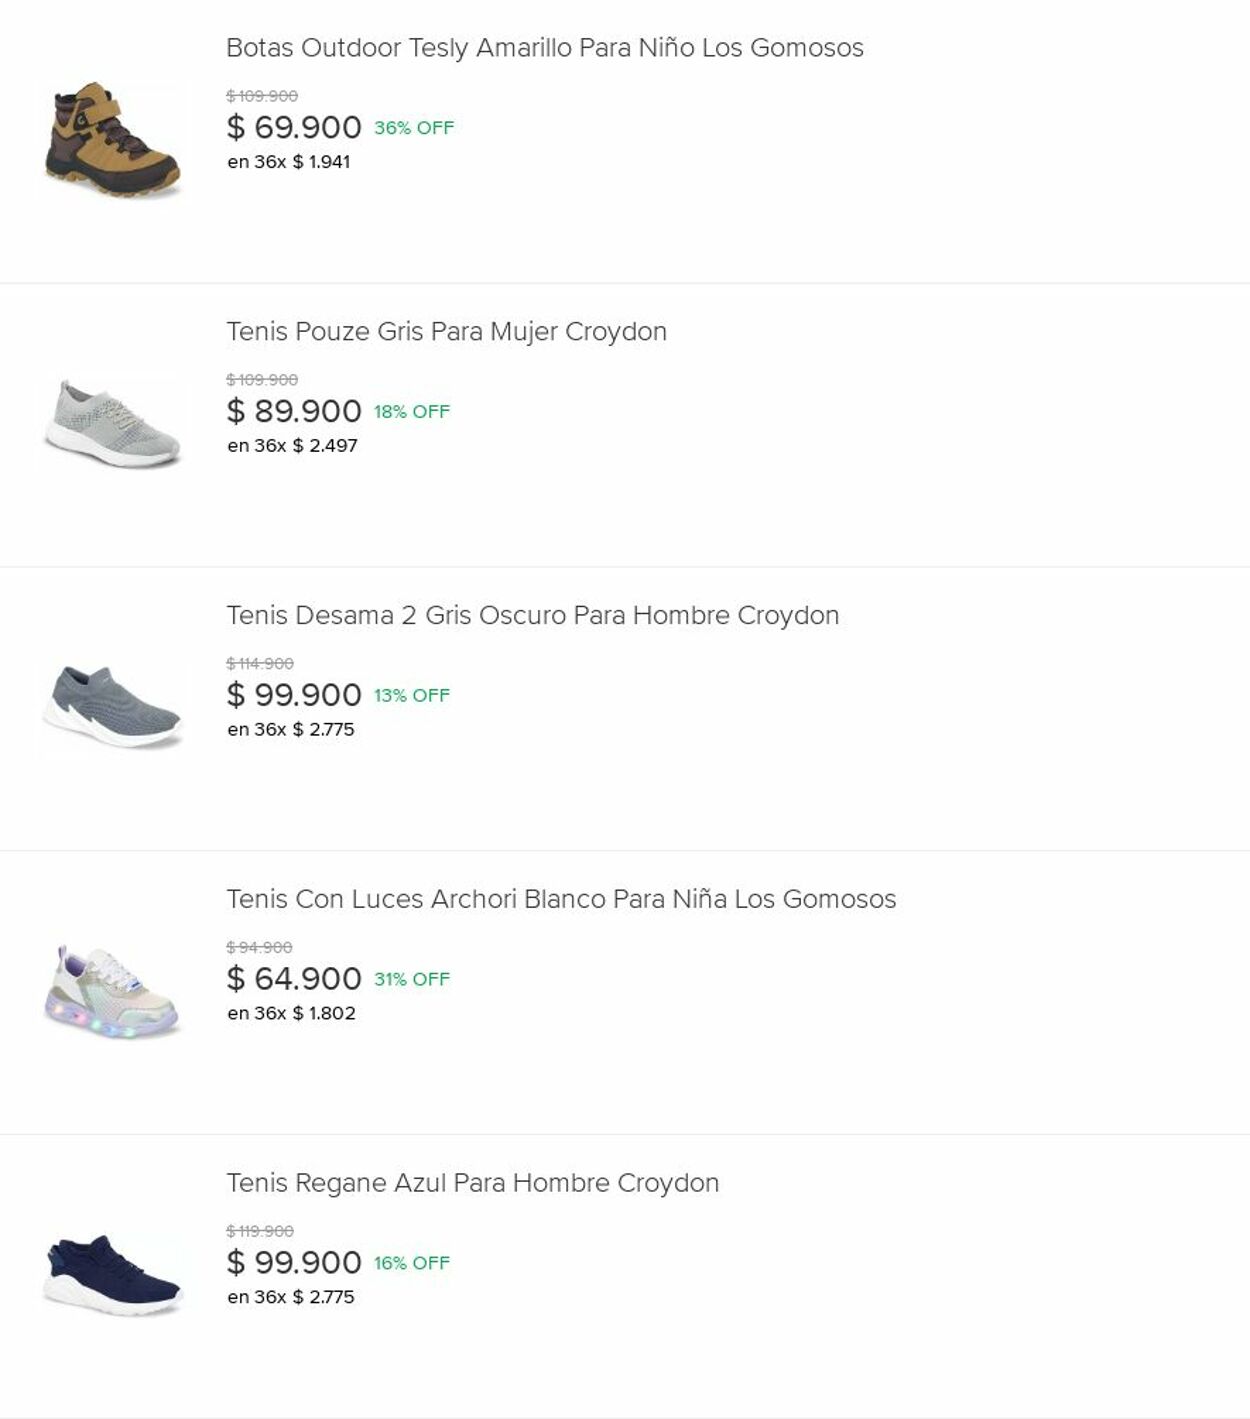Click the 18% OFF discount label
Image resolution: width=1250 pixels, height=1419 pixels.
(412, 412)
